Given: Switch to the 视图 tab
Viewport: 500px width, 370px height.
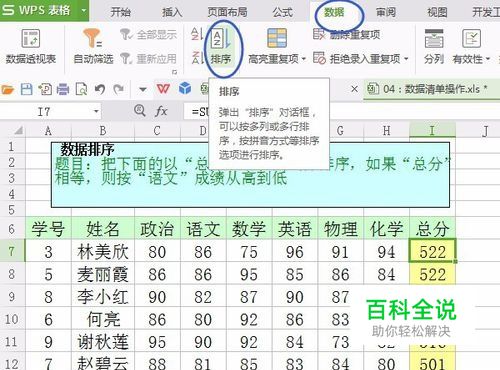Looking at the screenshot, I should pos(437,12).
